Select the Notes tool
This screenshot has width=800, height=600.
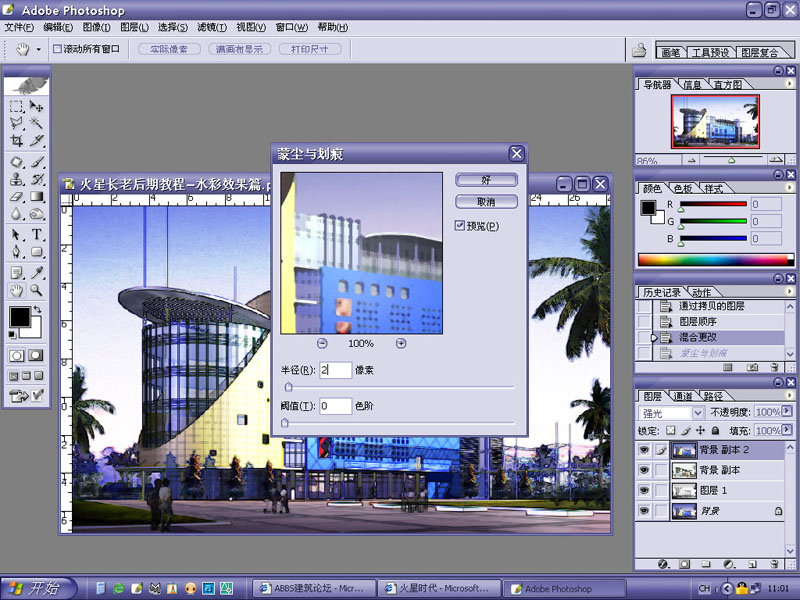point(16,273)
